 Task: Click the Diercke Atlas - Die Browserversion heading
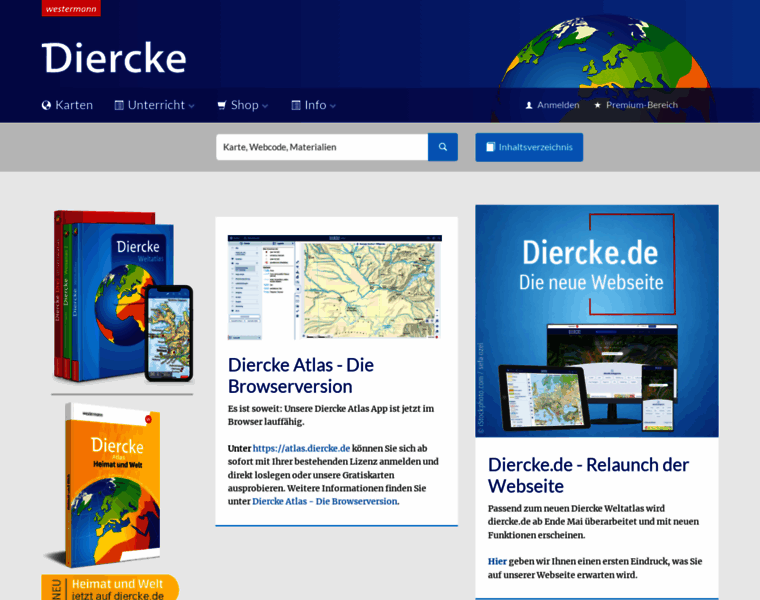[x=301, y=376]
